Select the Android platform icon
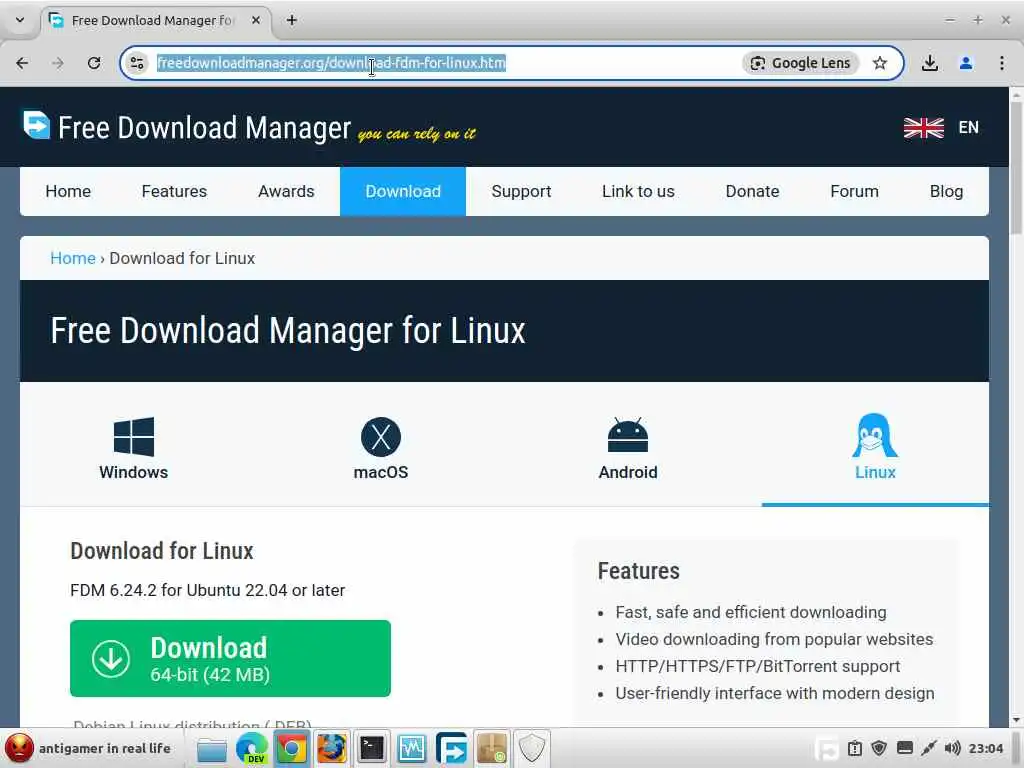 (x=628, y=436)
